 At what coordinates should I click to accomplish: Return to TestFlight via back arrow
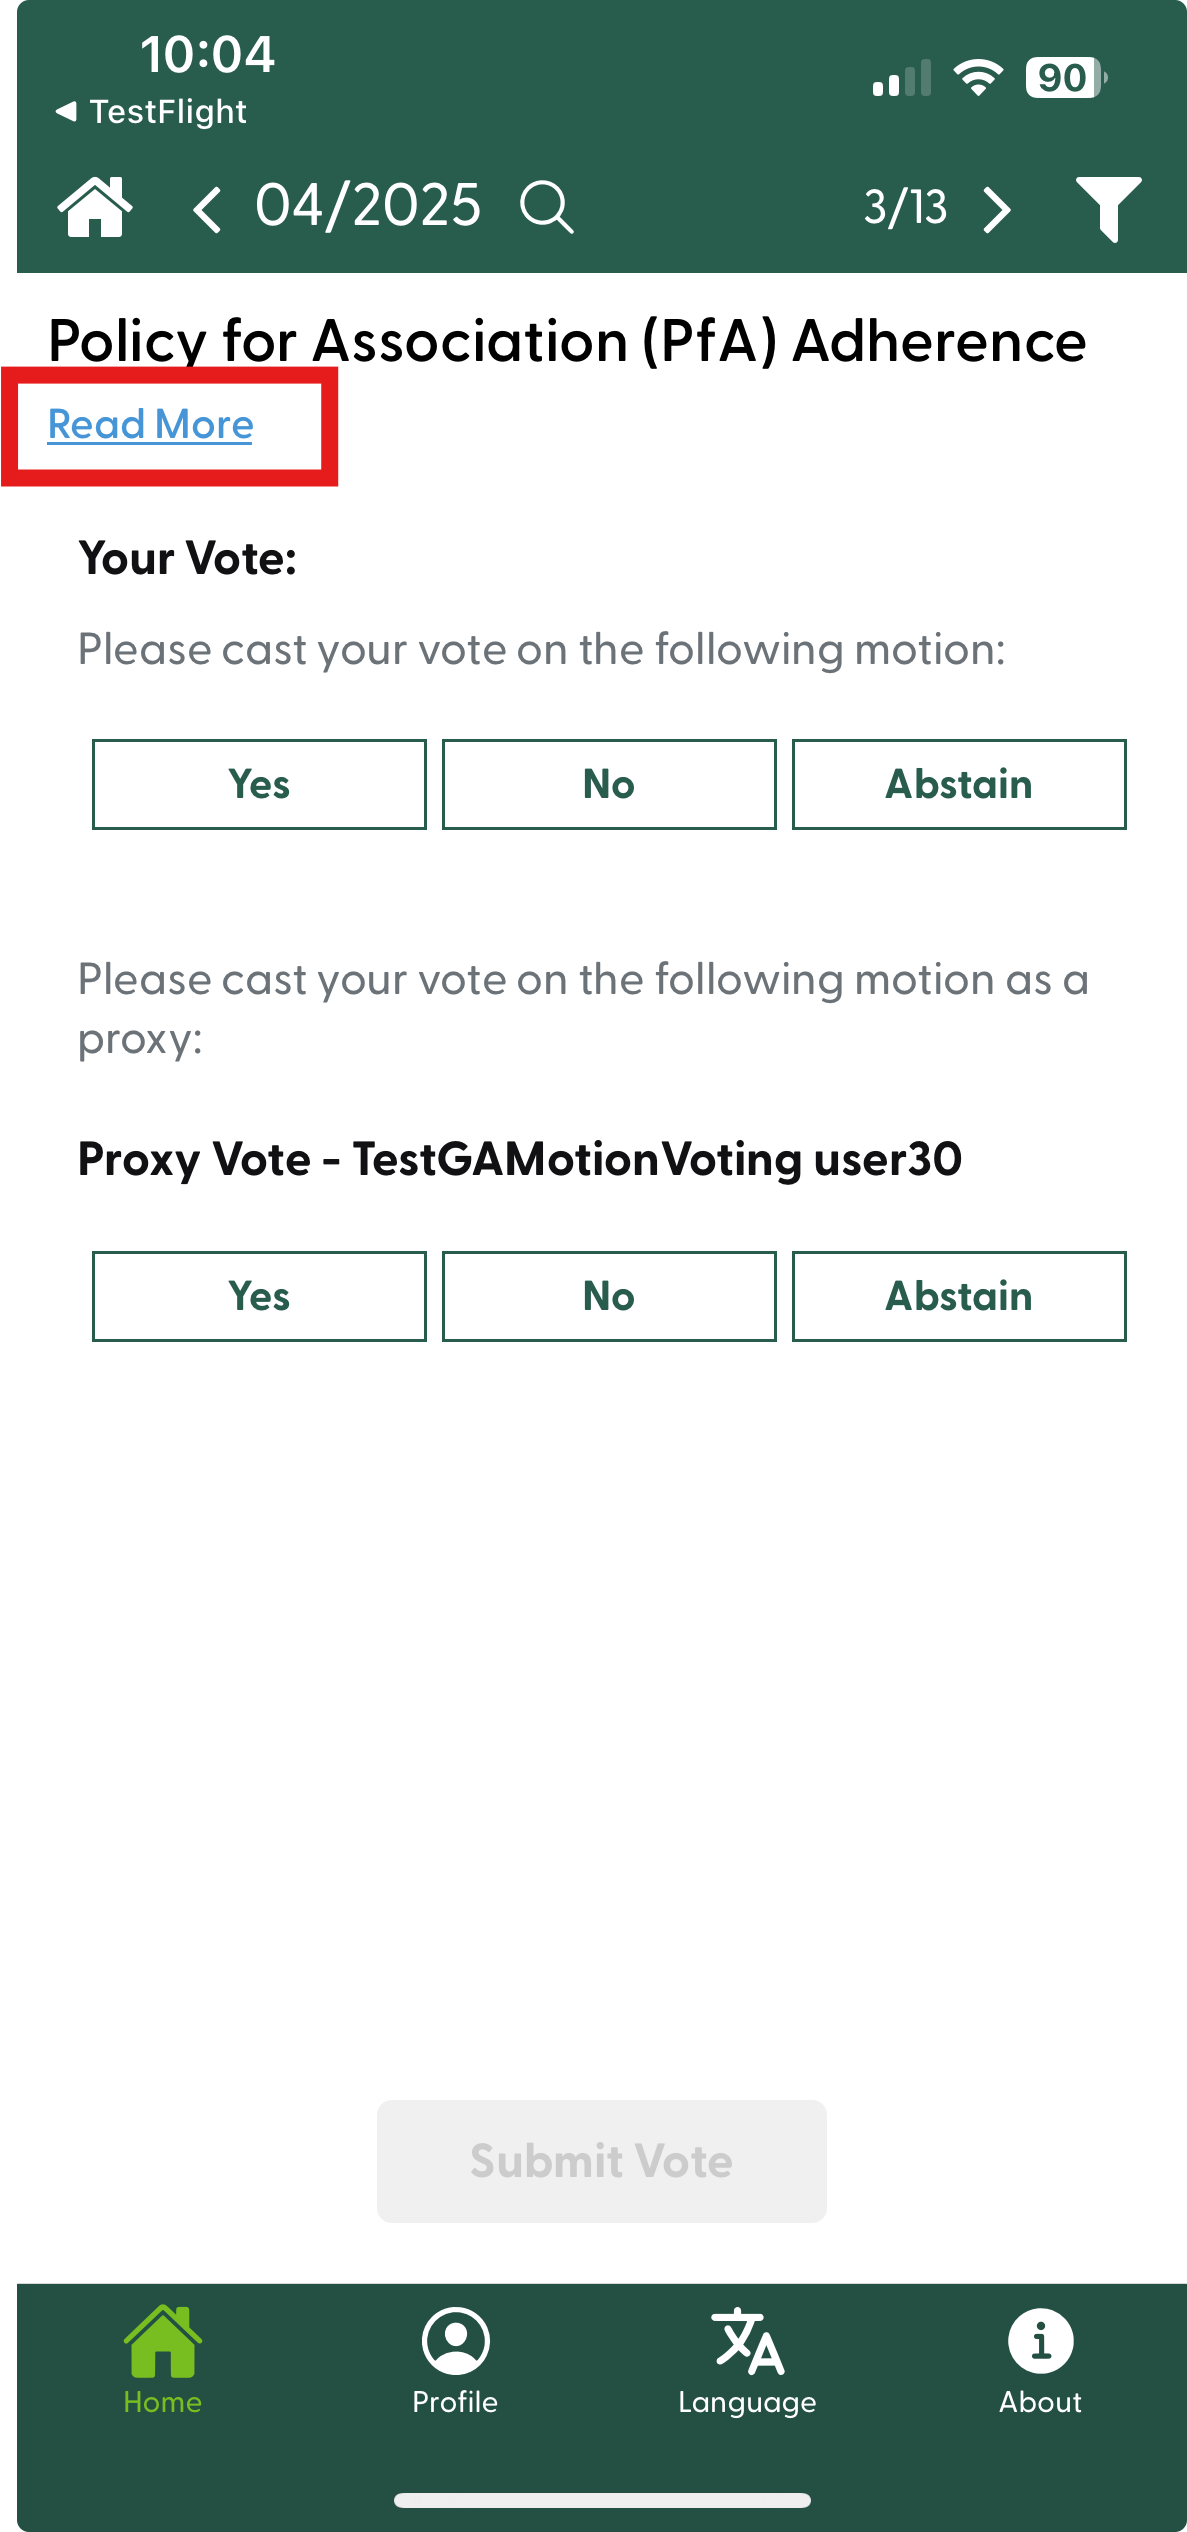150,112
